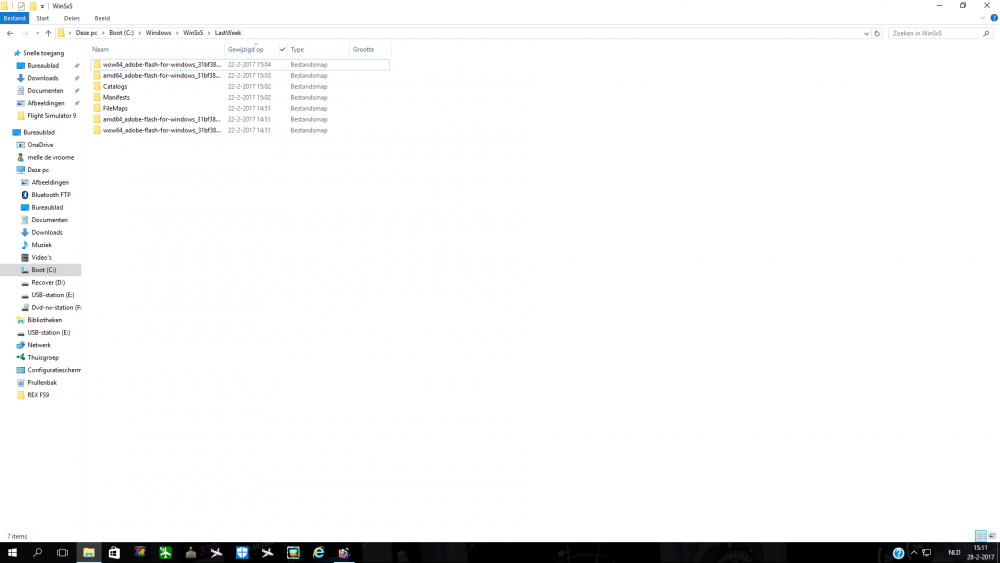Open Dvd-rw-station (F:) in the sidebar
Image resolution: width=1000 pixels, height=563 pixels.
55,307
